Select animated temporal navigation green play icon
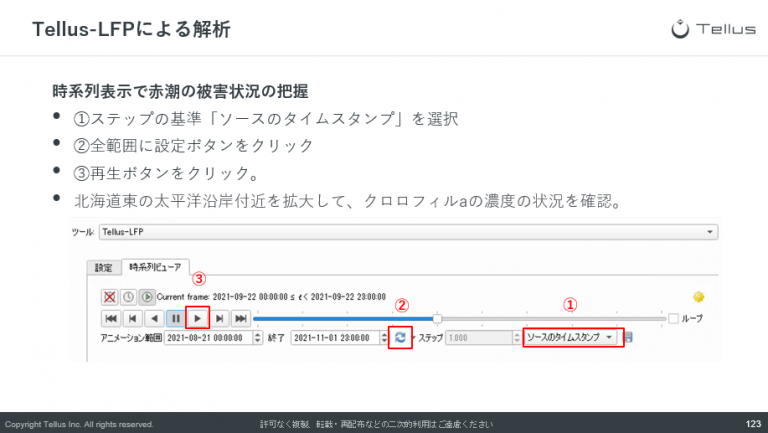The image size is (768, 433). pyautogui.click(x=146, y=297)
